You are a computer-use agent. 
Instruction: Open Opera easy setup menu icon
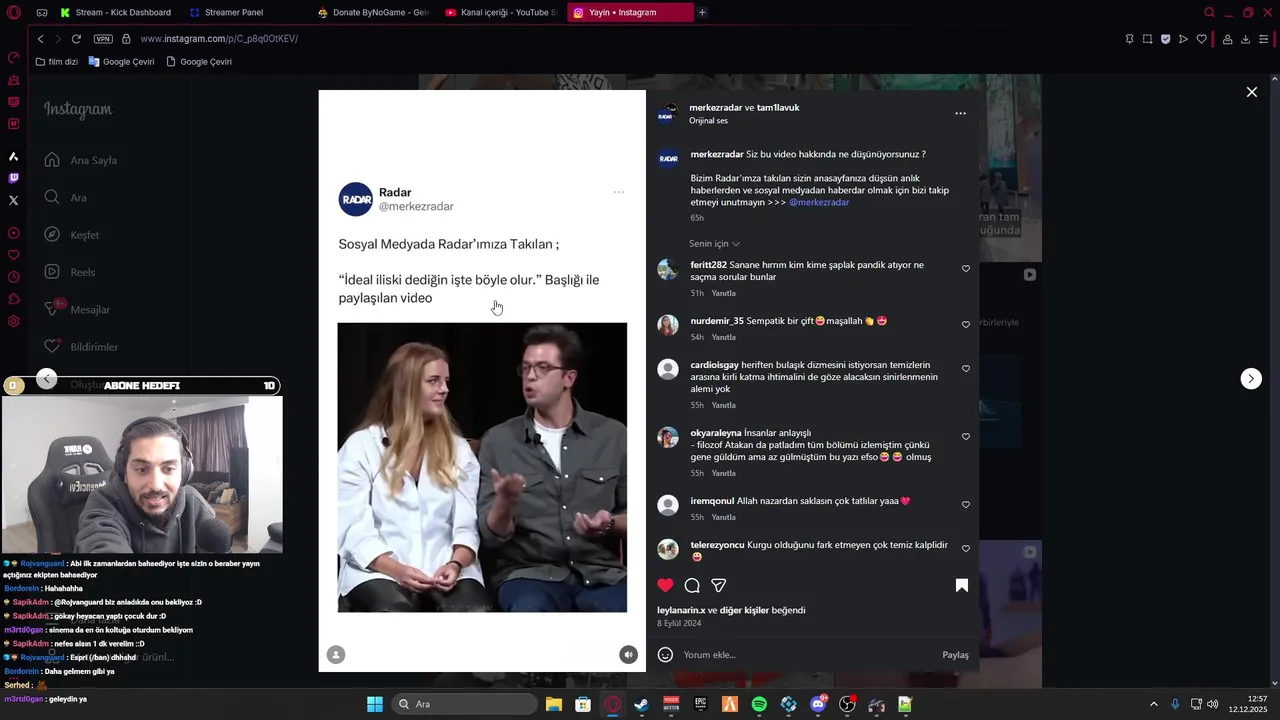(1264, 39)
